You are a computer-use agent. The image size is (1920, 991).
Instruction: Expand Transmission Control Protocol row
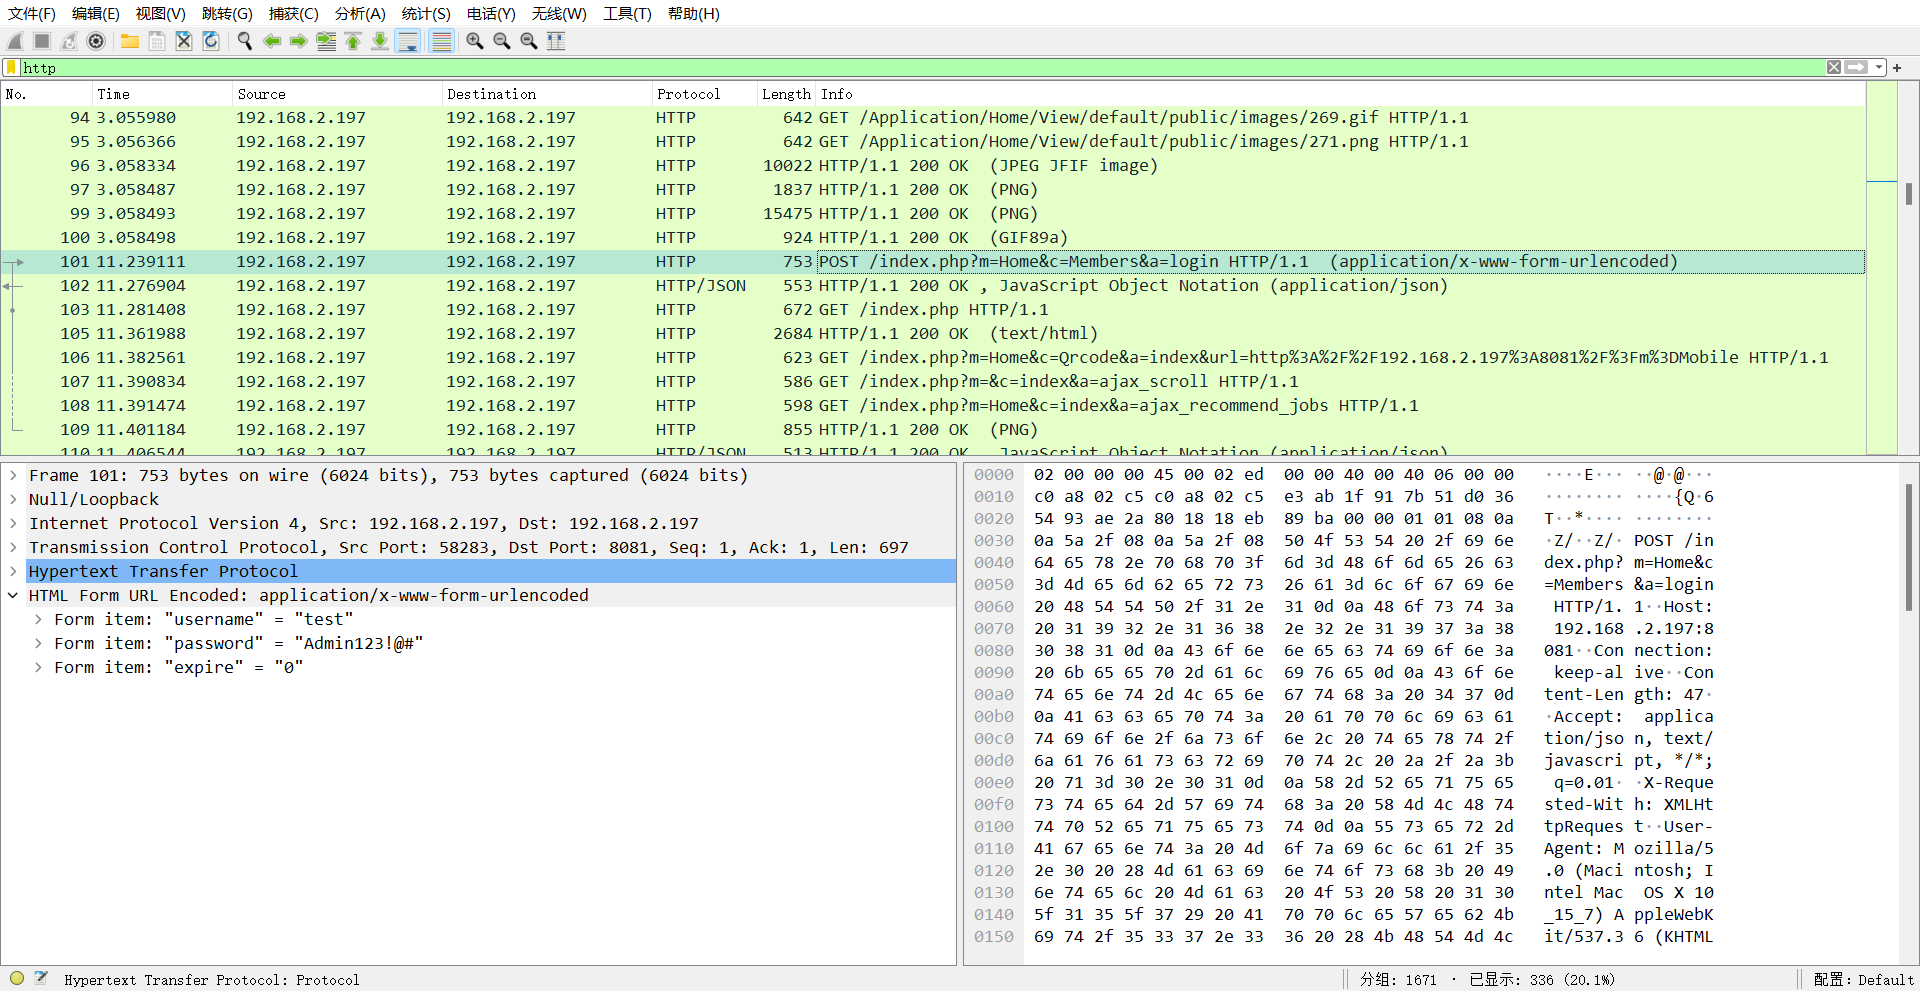click(x=13, y=547)
